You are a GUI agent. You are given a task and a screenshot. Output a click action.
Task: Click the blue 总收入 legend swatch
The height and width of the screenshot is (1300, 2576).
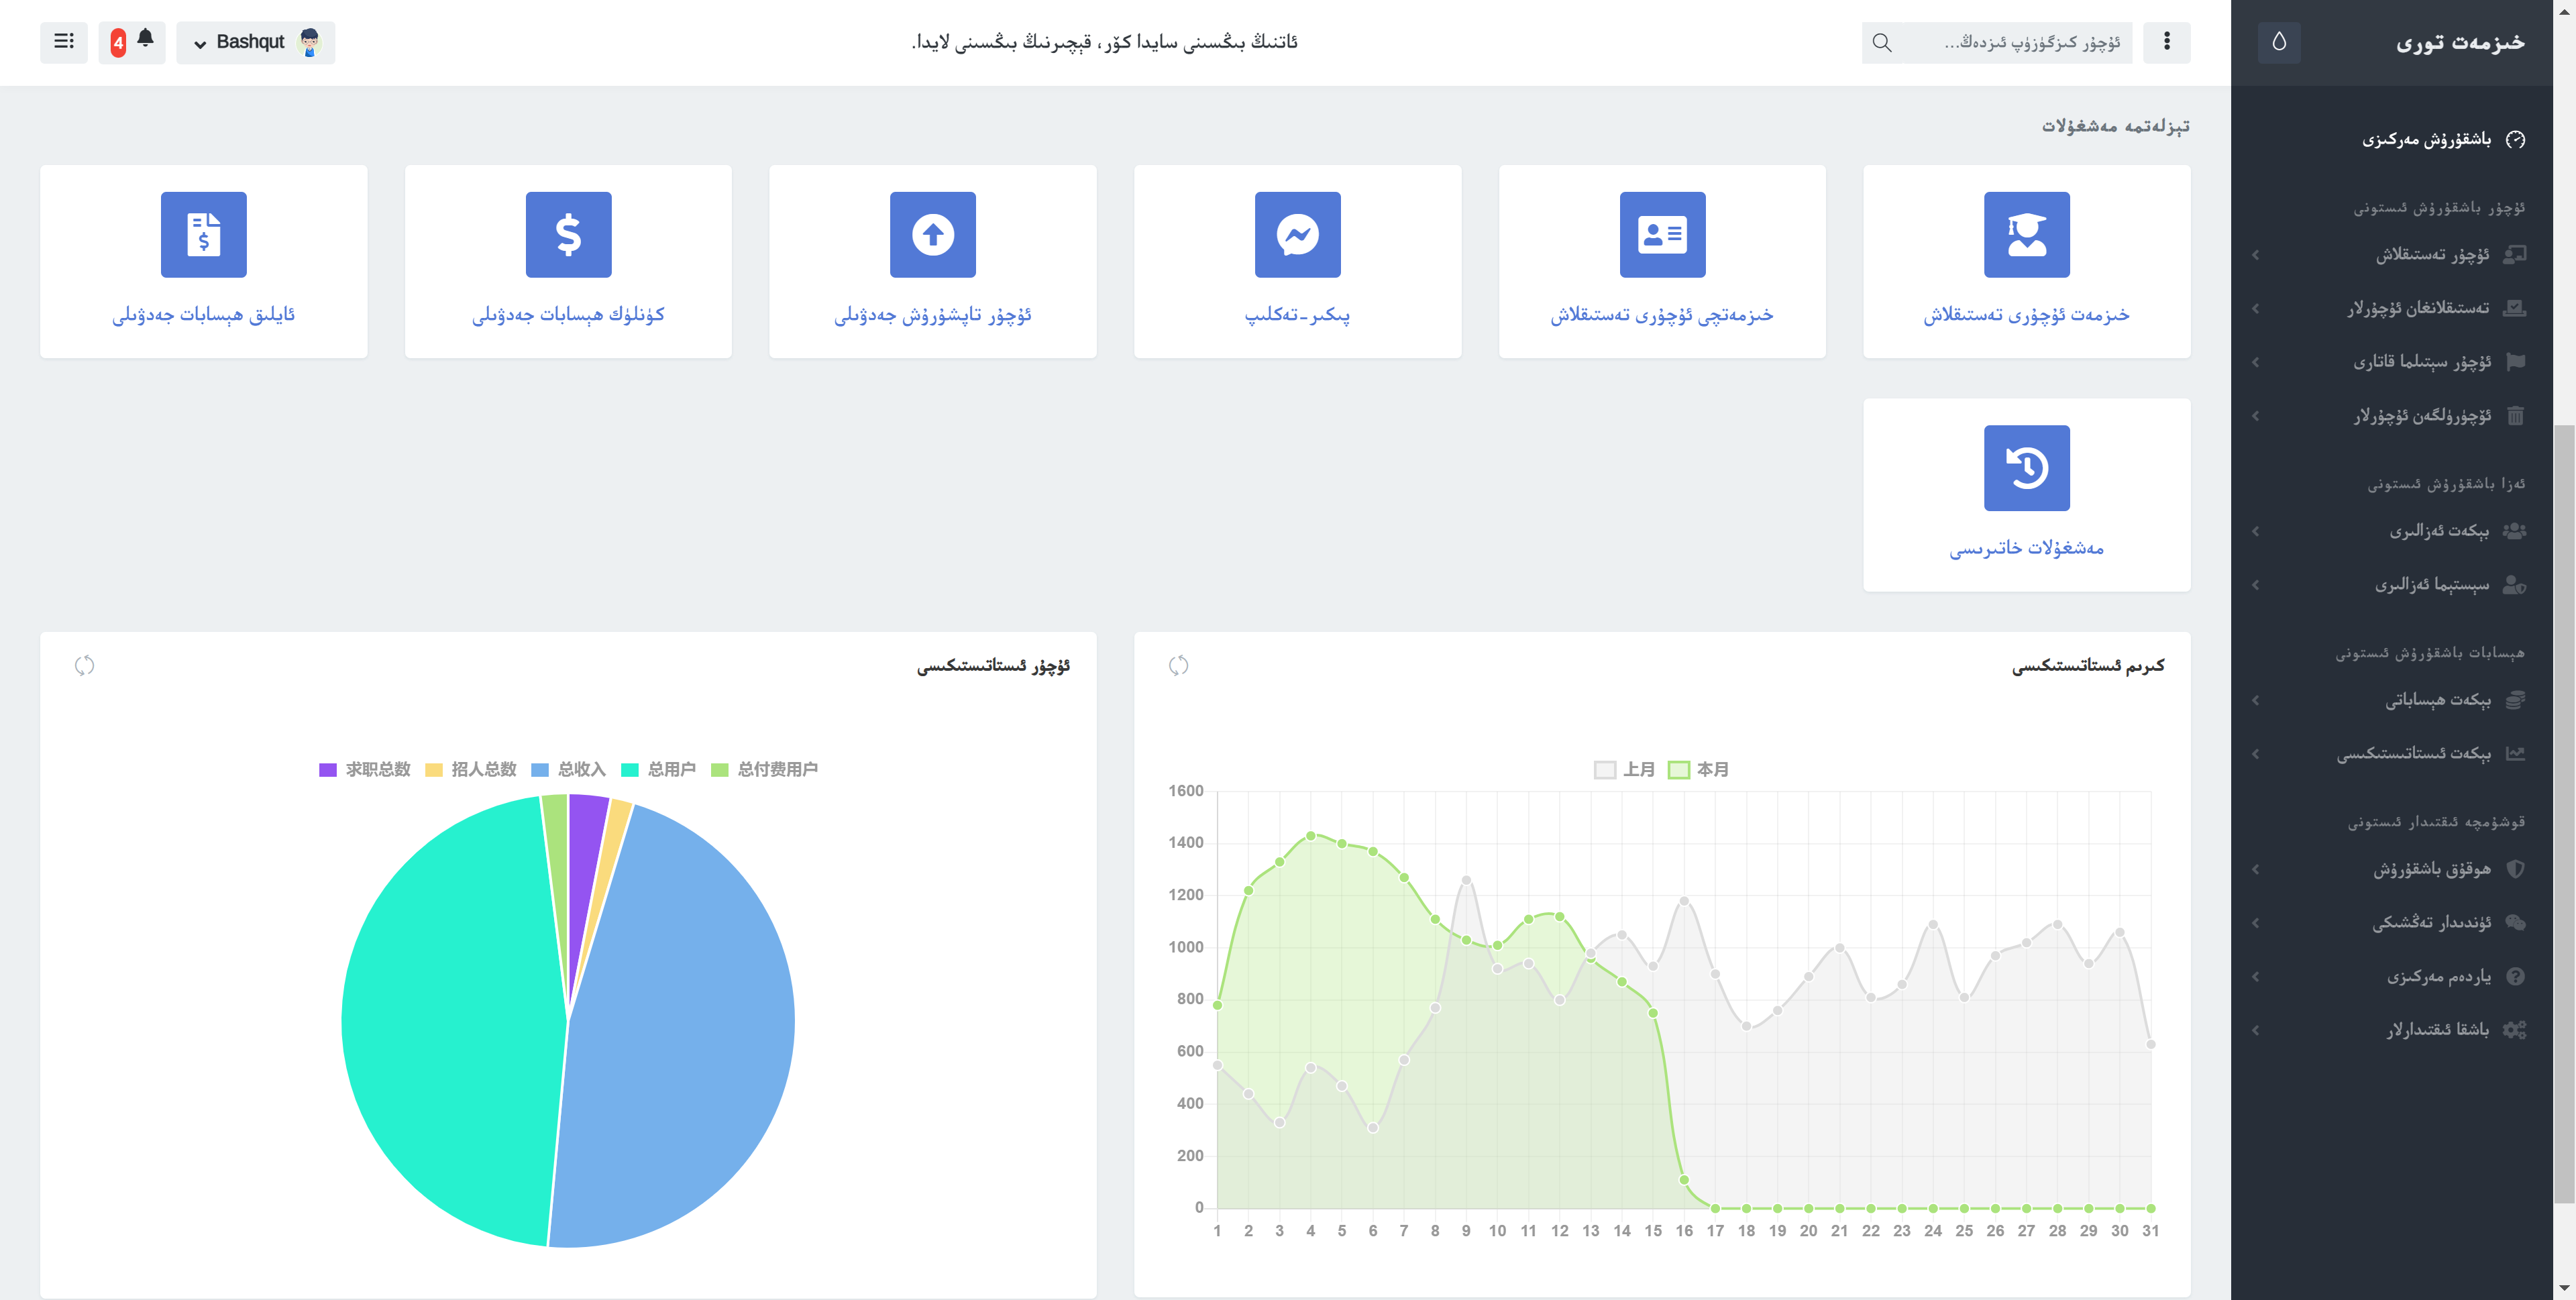pos(540,769)
